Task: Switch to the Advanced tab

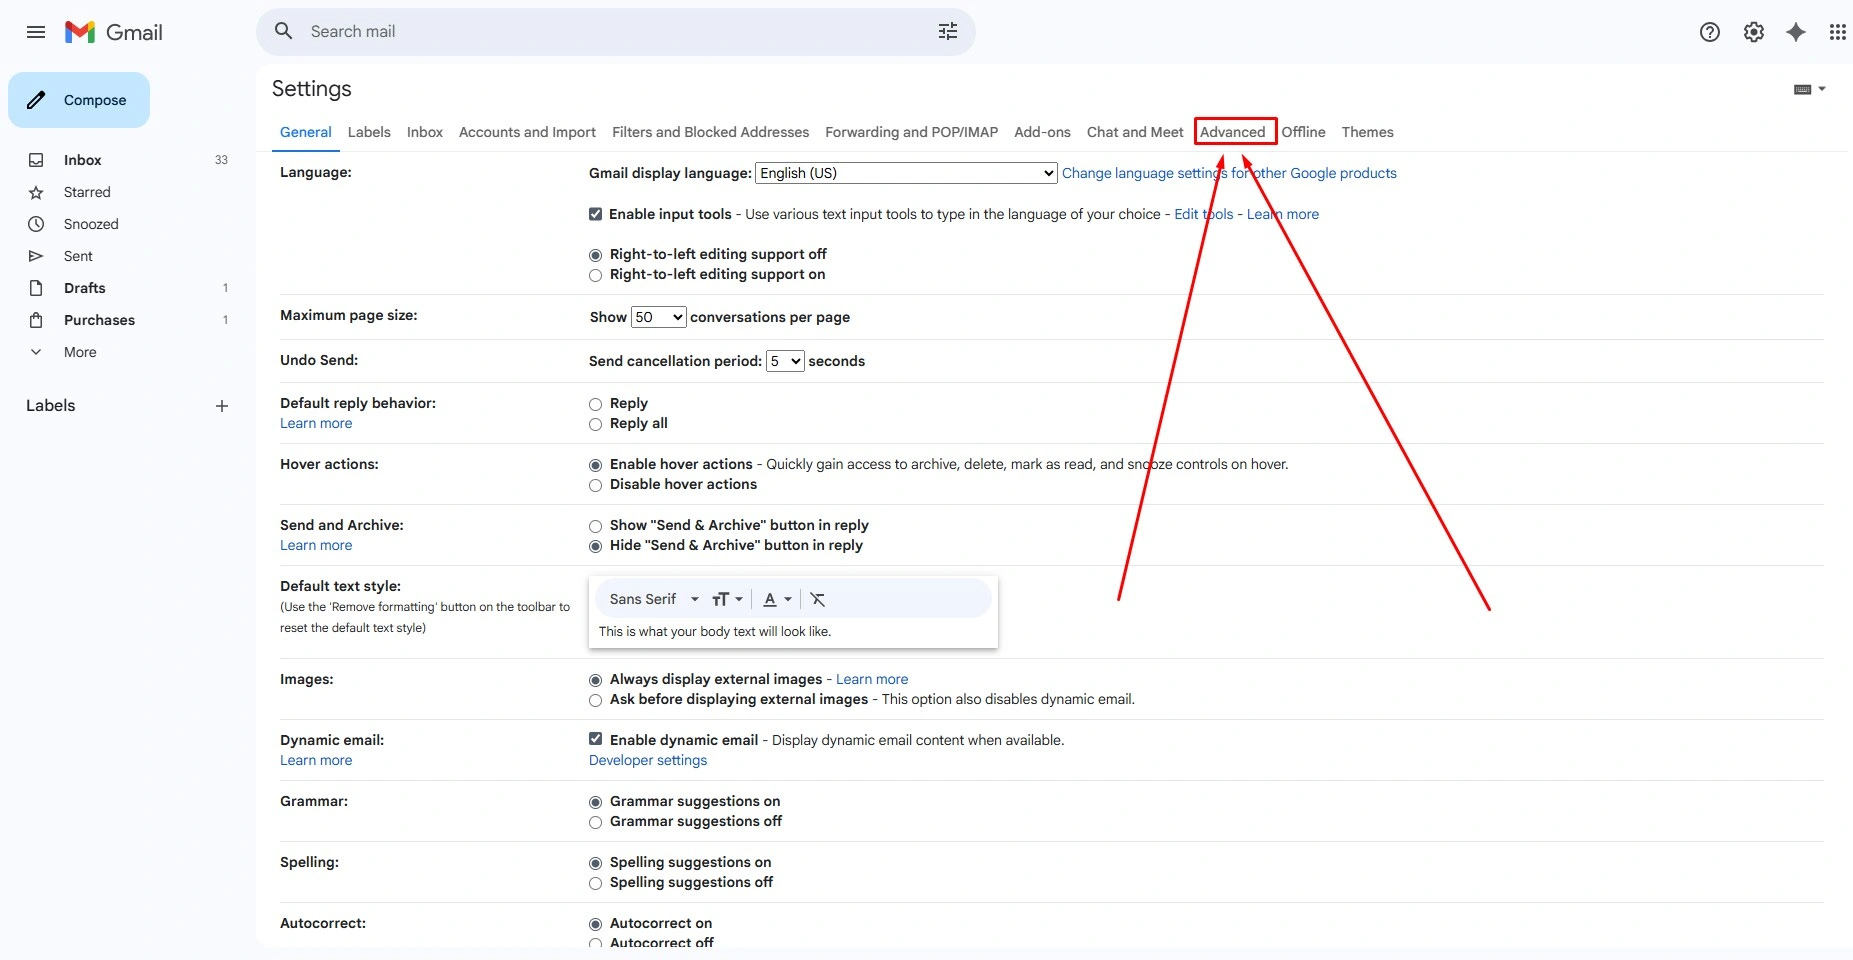Action: coord(1232,132)
